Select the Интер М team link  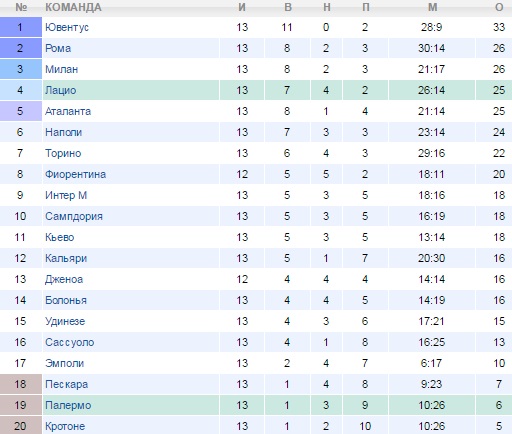point(66,195)
